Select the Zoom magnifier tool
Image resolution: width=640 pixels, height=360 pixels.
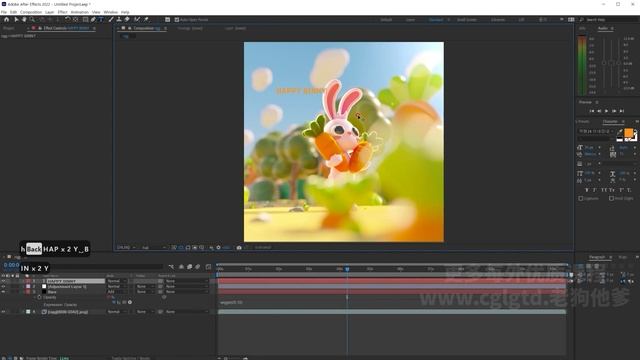coord(32,19)
